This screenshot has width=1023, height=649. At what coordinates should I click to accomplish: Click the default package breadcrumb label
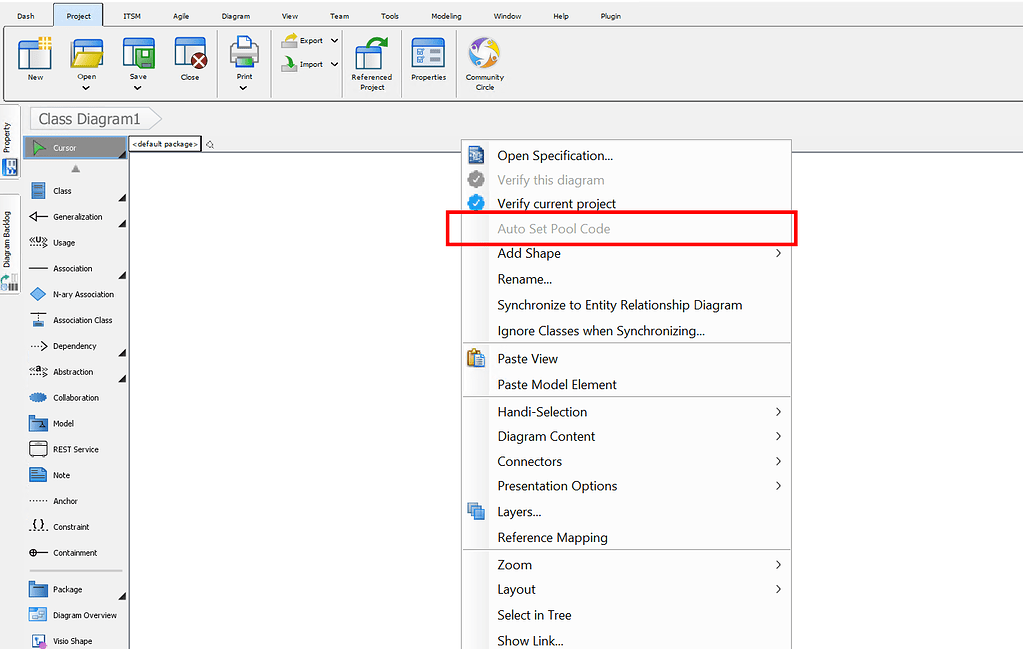(x=164, y=143)
